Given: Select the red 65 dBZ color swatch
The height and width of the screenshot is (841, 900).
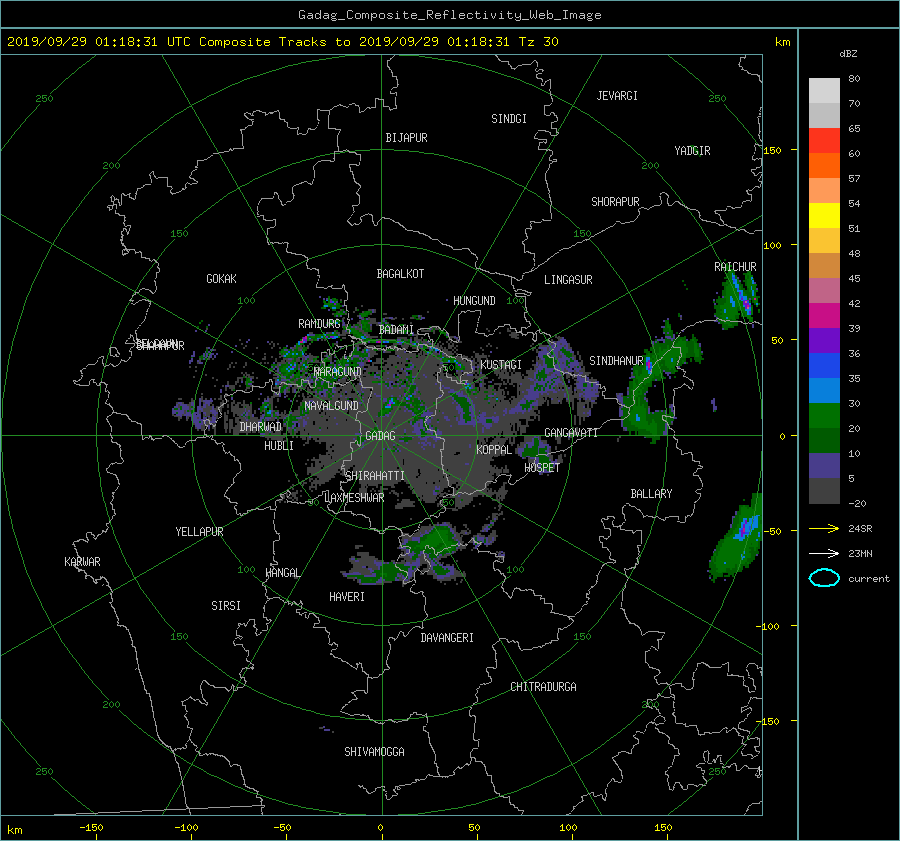Looking at the screenshot, I should 824,141.
